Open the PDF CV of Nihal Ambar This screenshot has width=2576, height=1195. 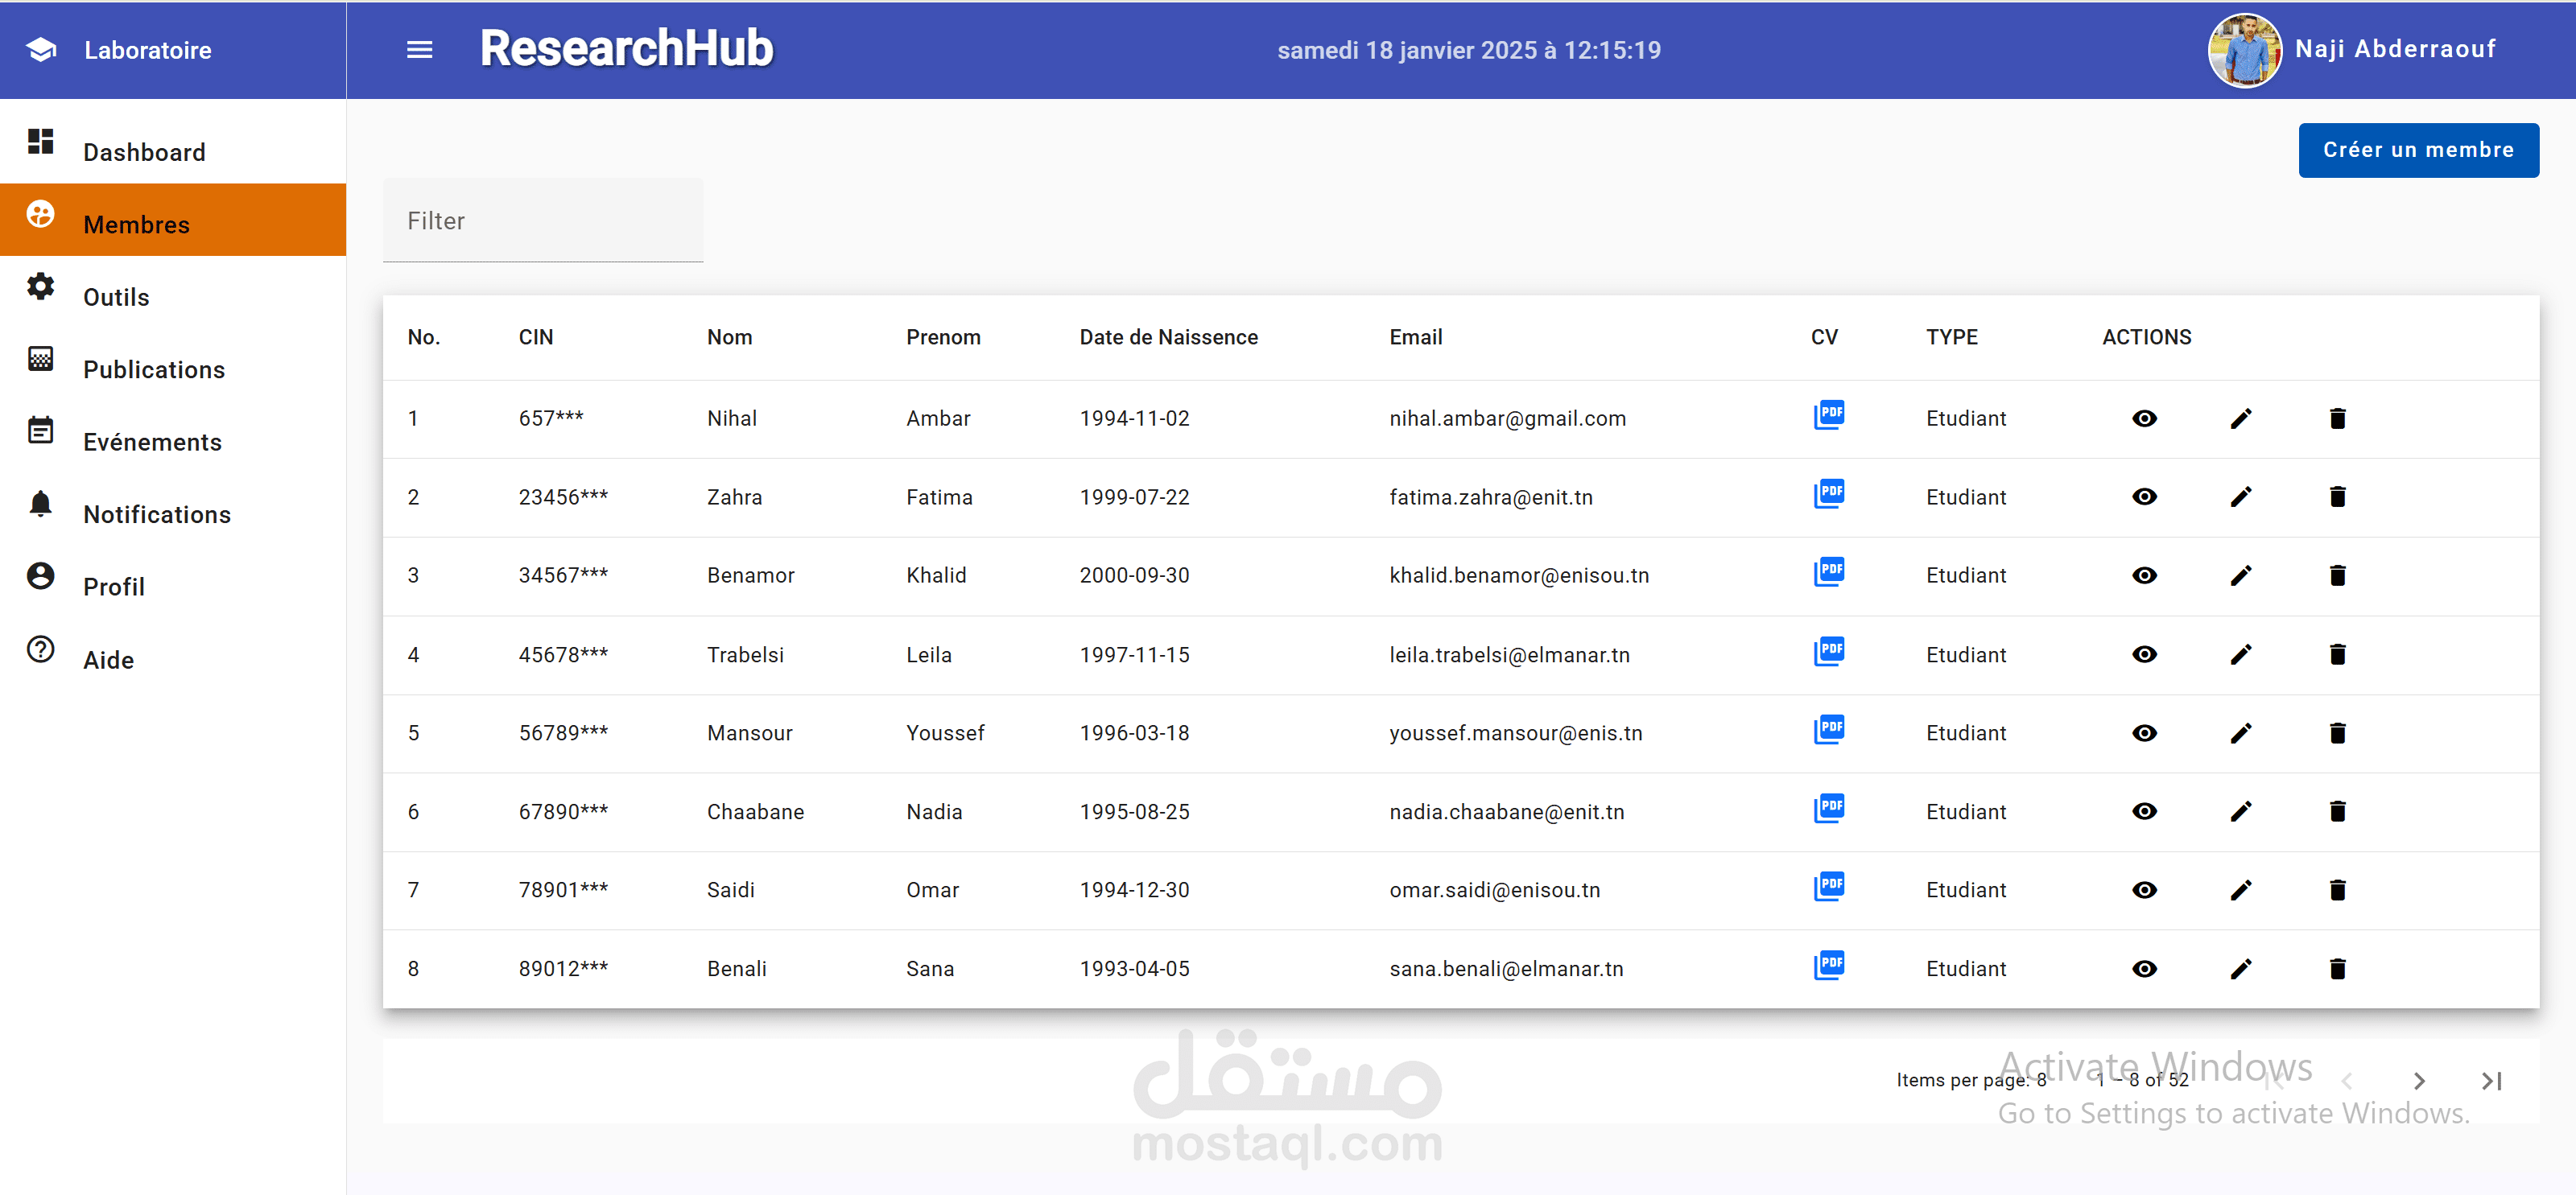coord(1828,415)
